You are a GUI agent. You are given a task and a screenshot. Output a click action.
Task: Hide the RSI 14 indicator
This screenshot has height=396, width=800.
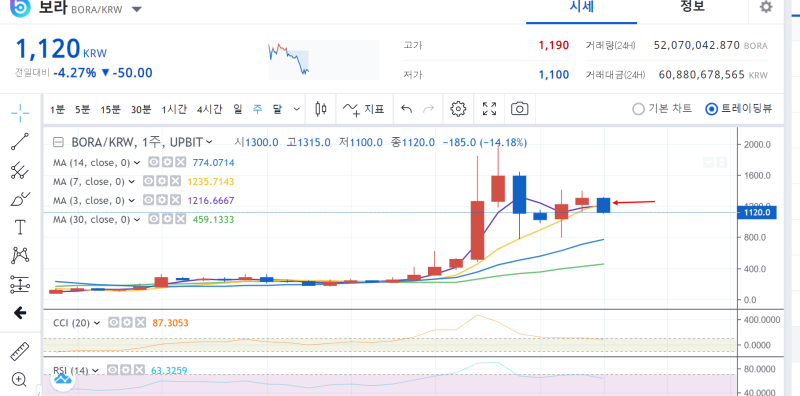click(x=113, y=369)
